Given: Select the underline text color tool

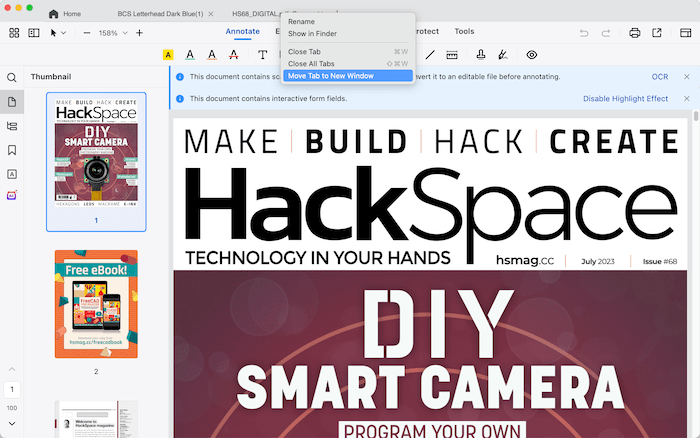Looking at the screenshot, I should 190,55.
